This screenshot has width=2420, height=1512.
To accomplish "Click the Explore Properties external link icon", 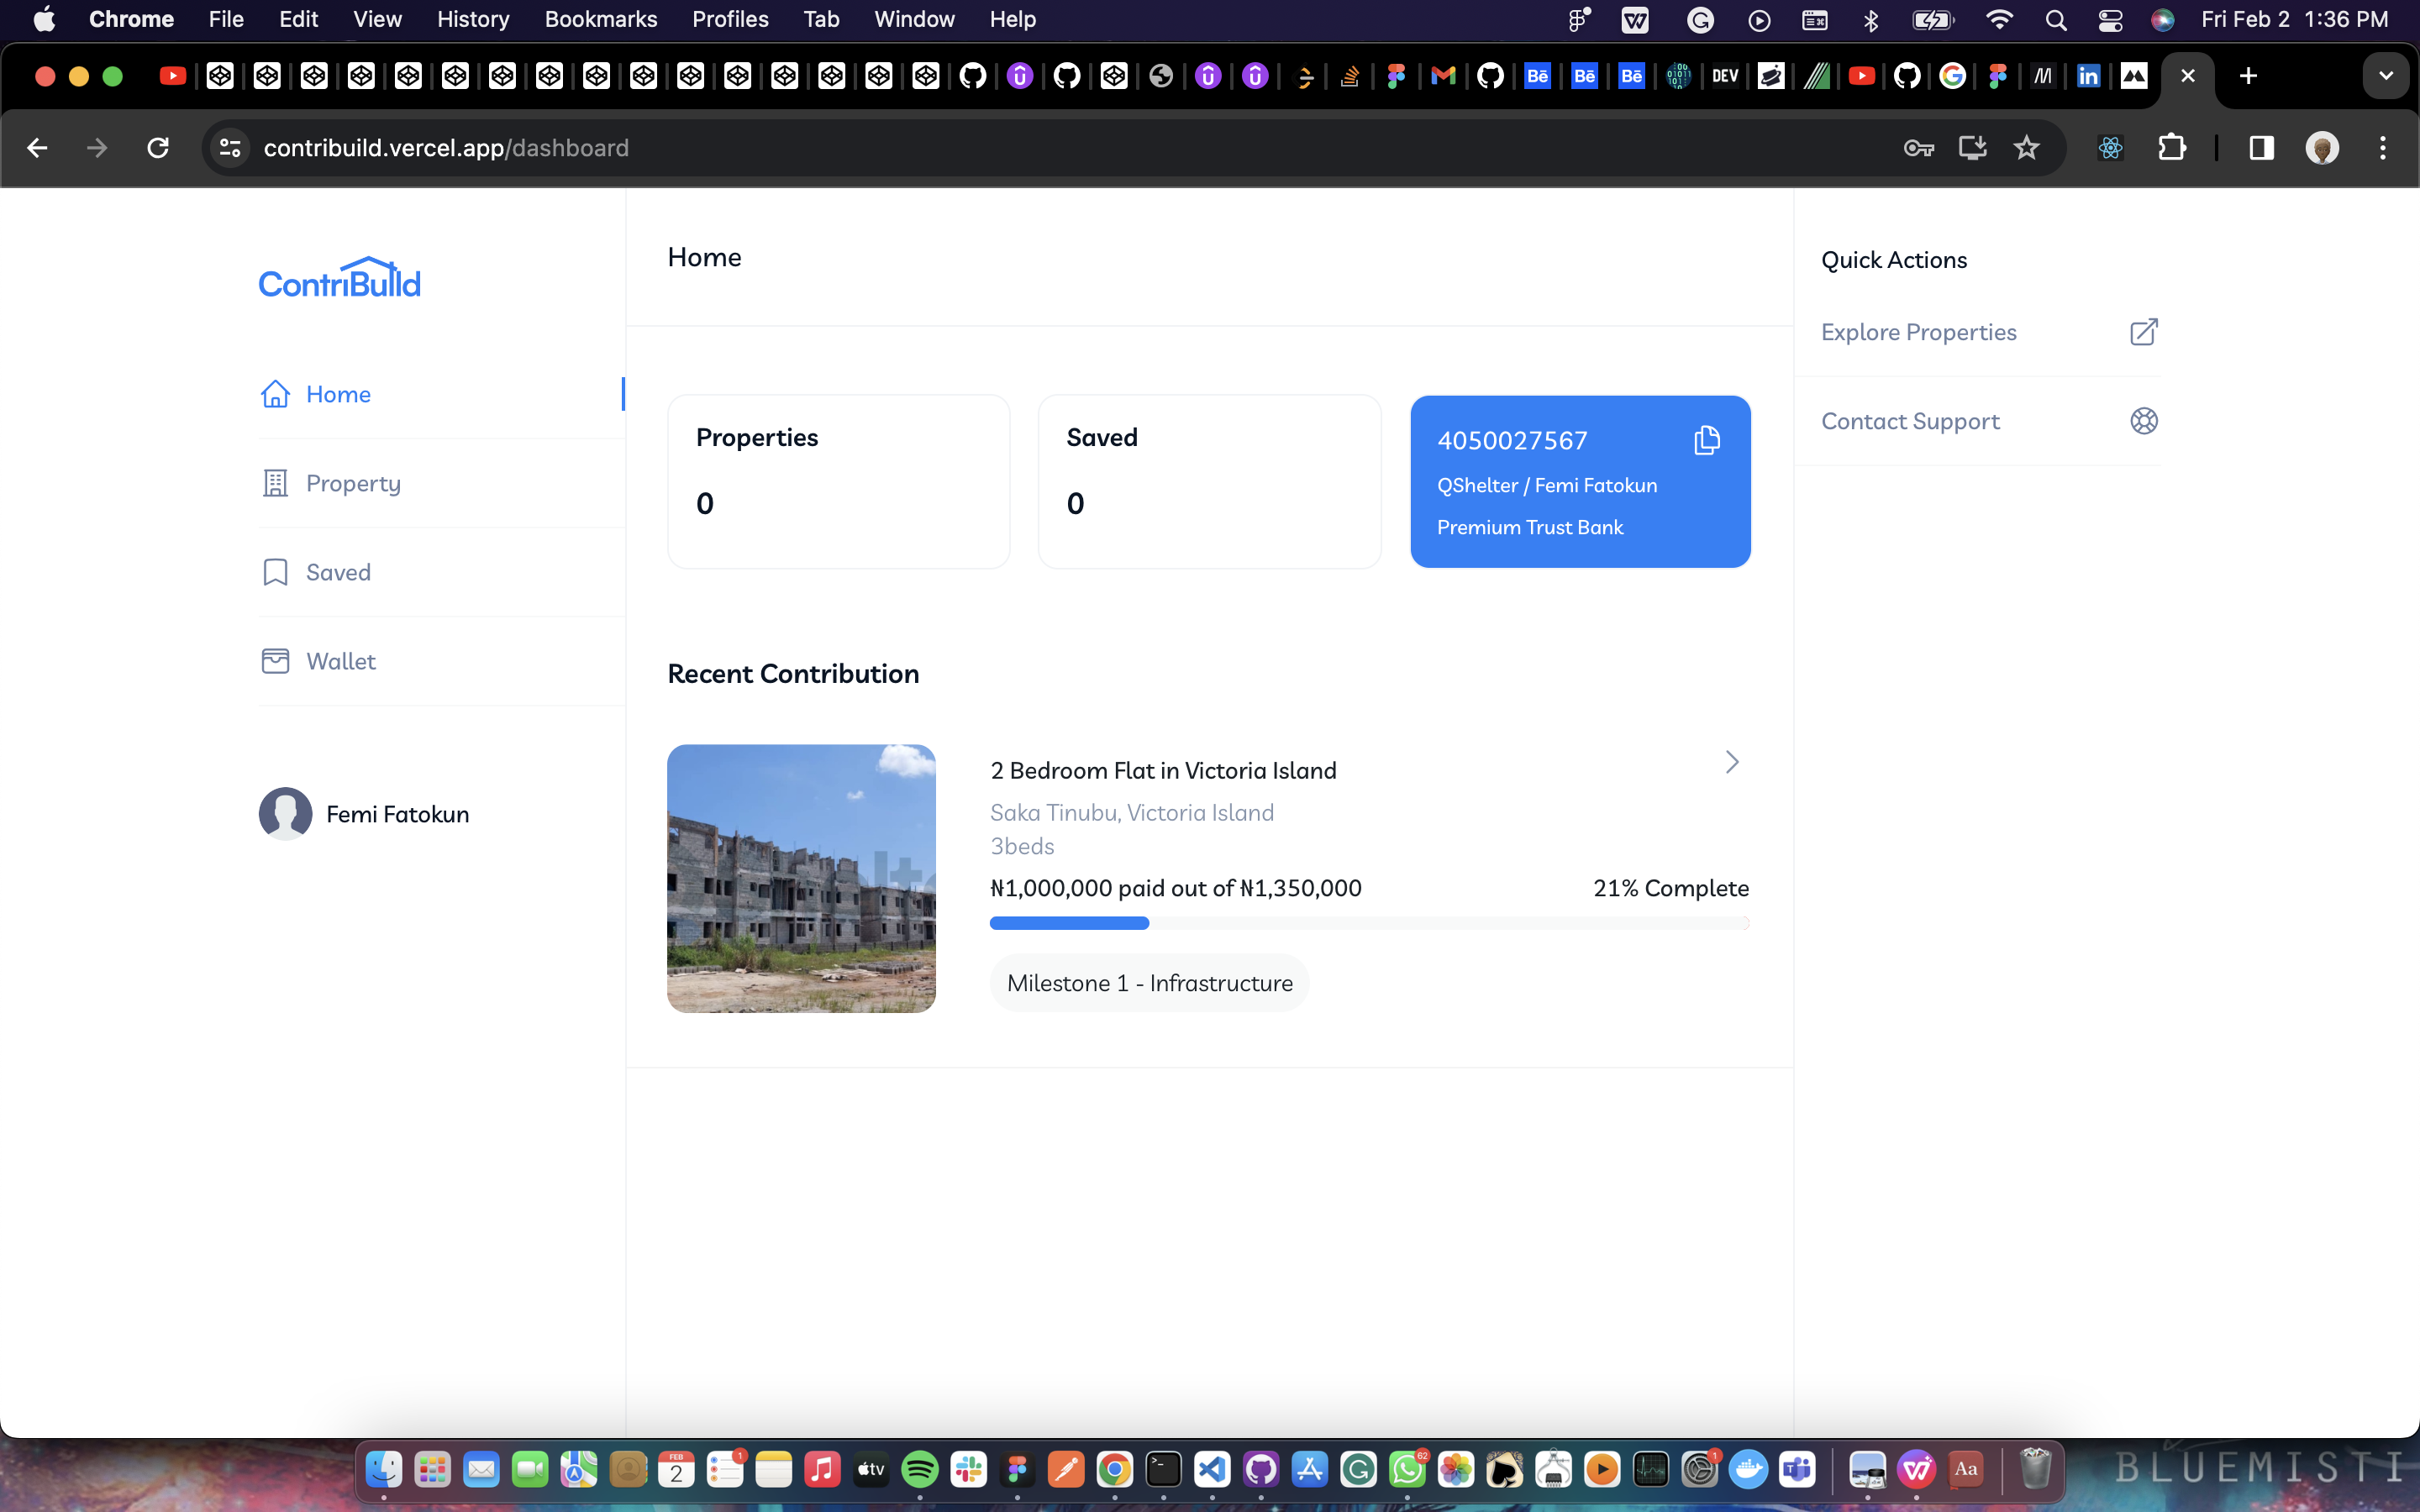I will [2143, 332].
